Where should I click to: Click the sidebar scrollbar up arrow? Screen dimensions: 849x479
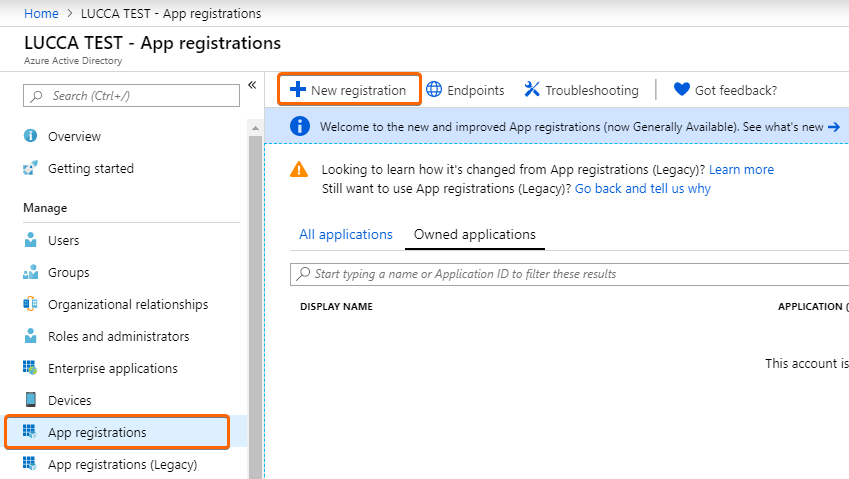pos(255,128)
